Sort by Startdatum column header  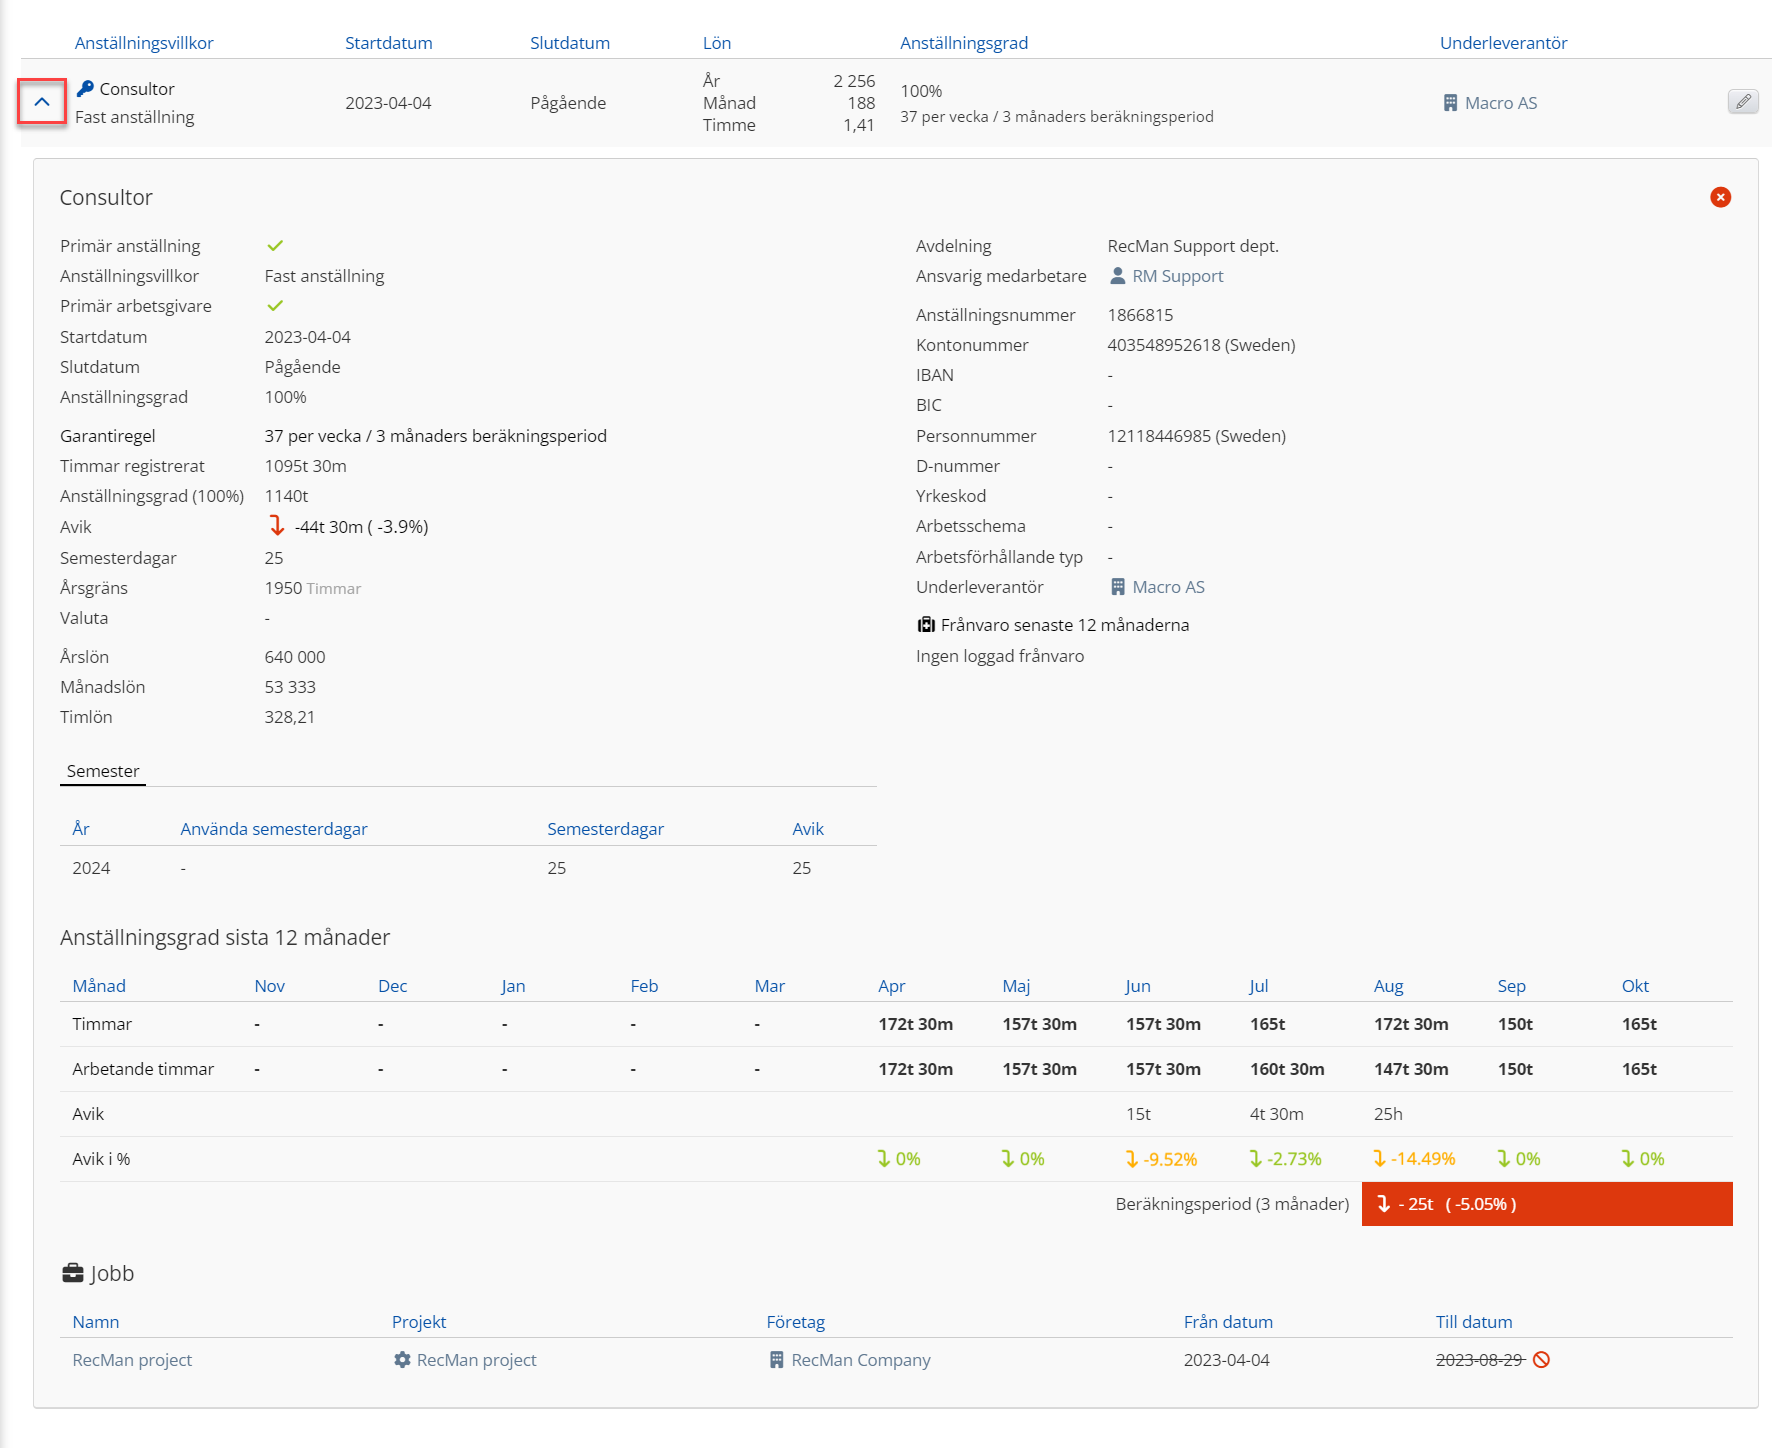coord(388,43)
